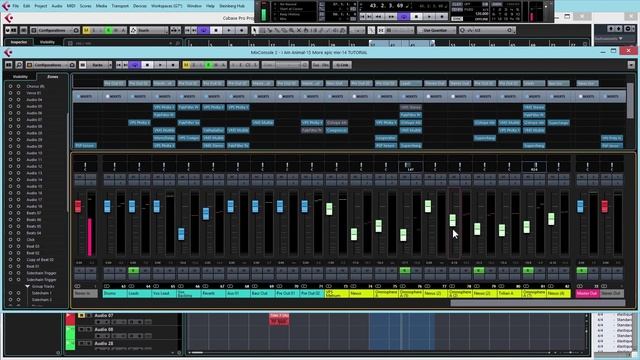Click the Drums channel pan control
The image size is (640, 360).
tap(115, 166)
